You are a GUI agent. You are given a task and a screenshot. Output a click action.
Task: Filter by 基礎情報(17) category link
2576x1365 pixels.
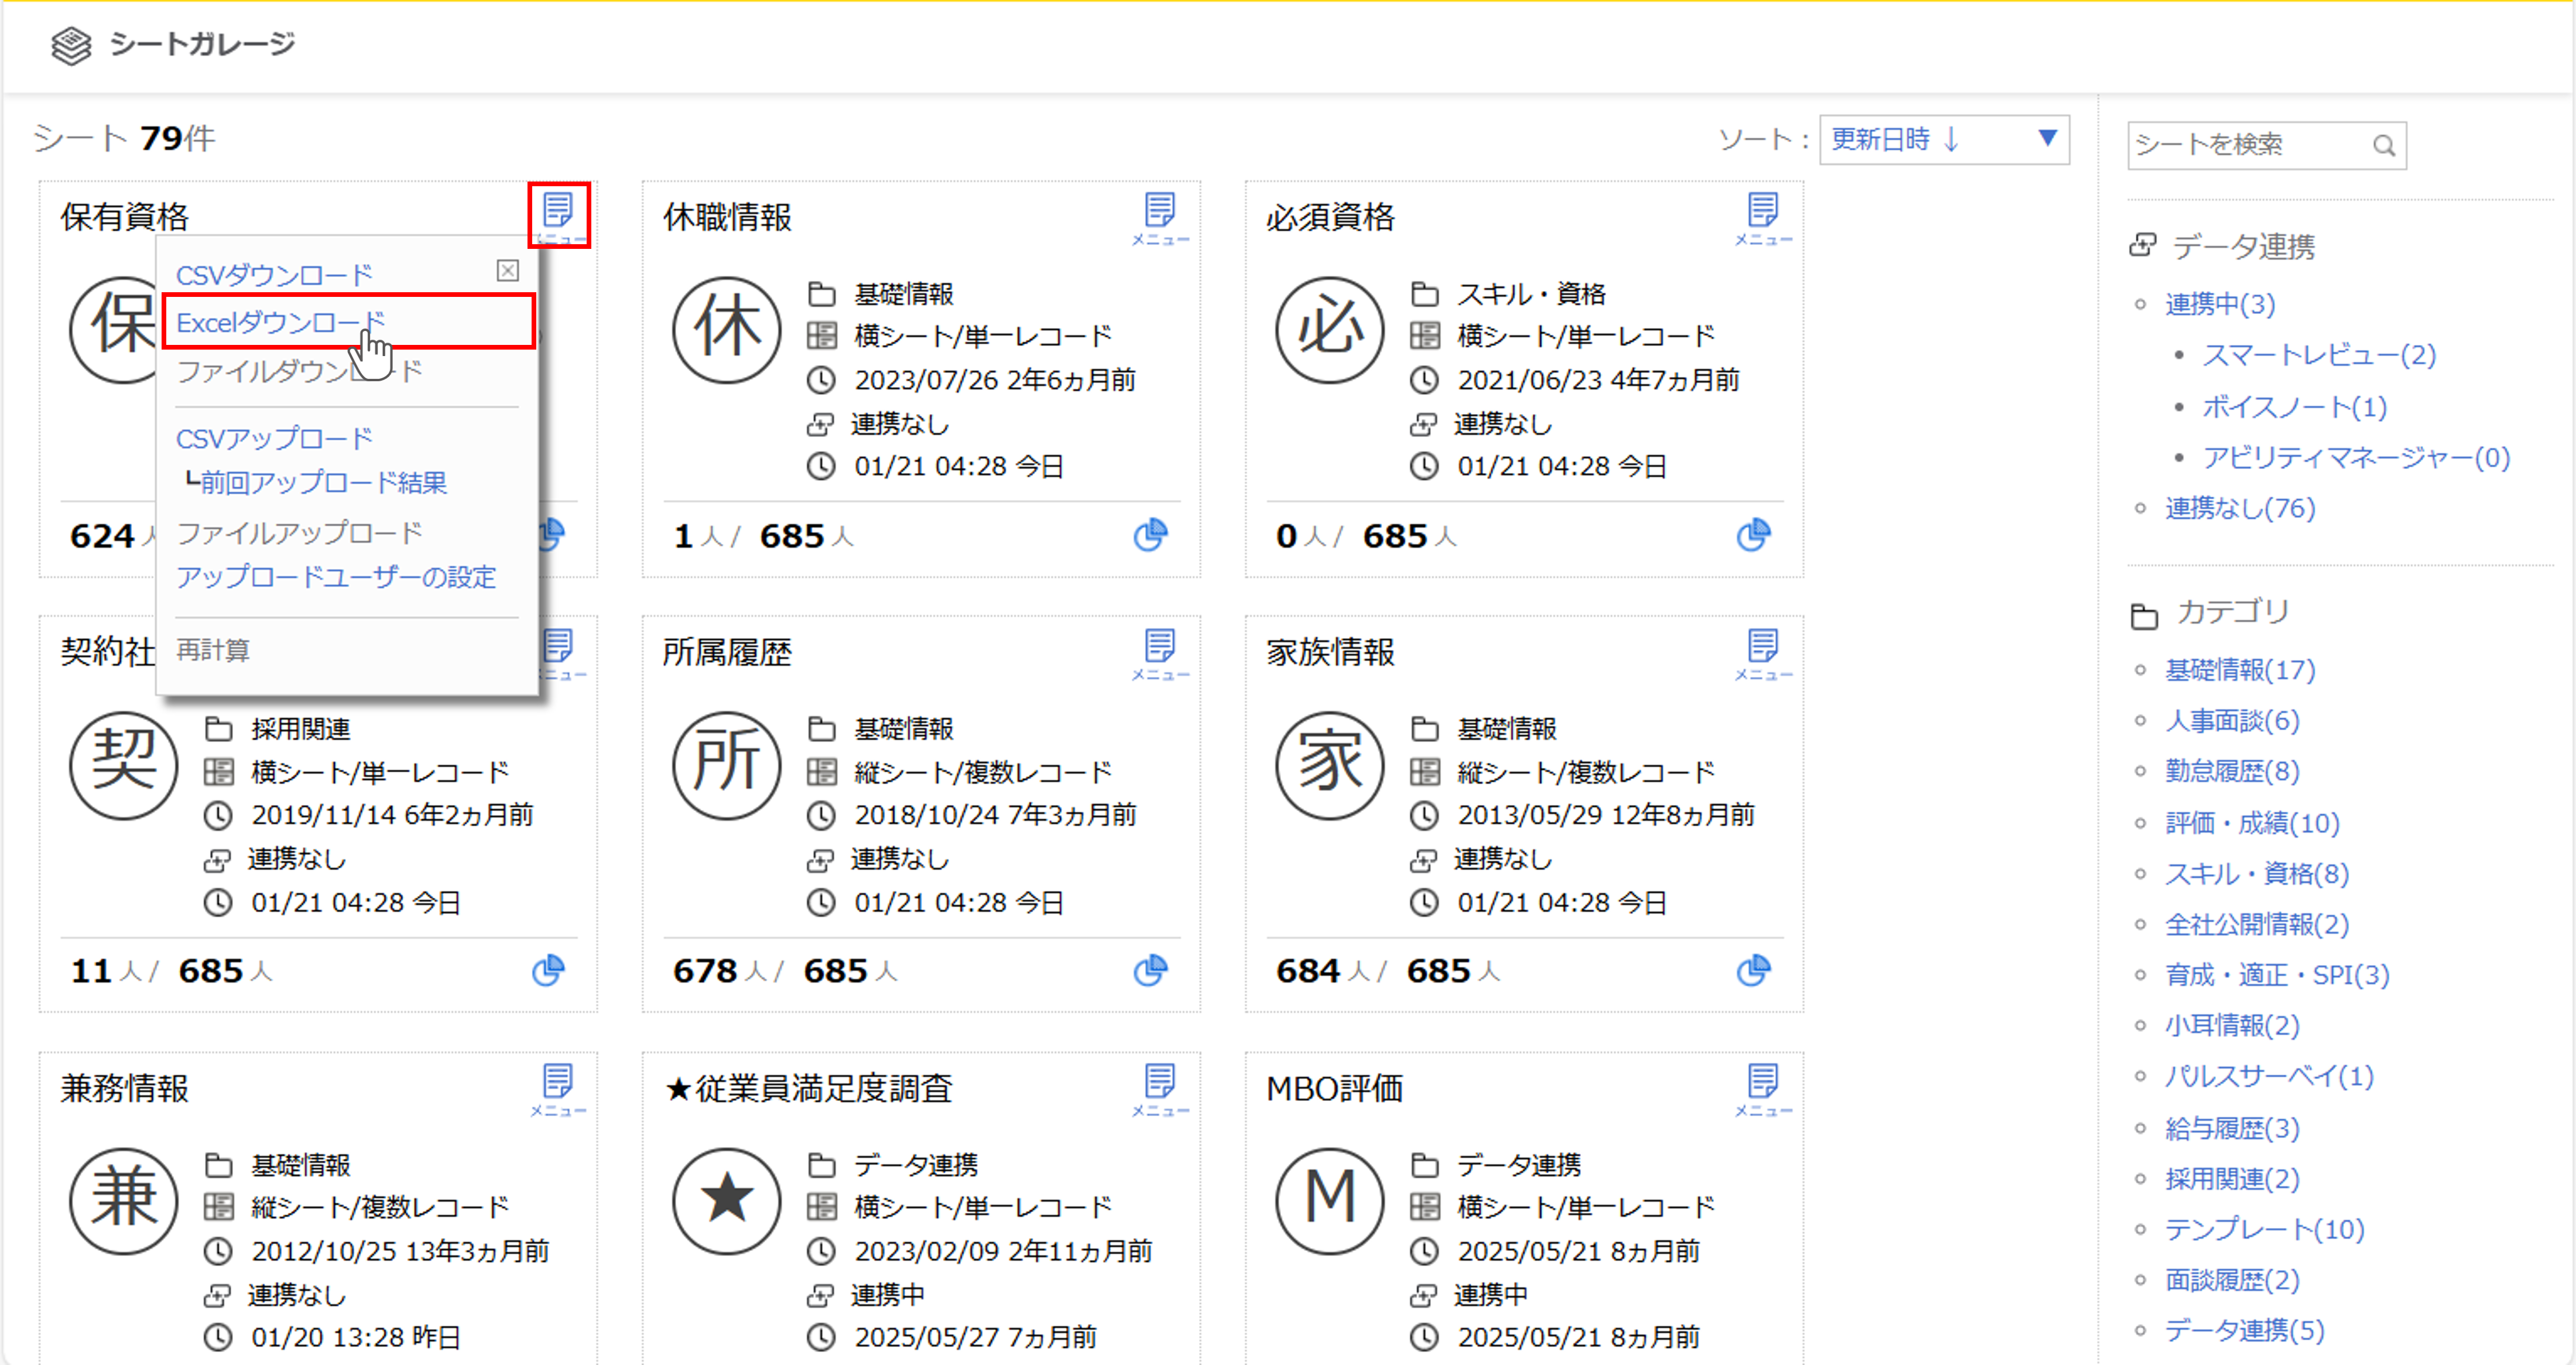point(2239,670)
